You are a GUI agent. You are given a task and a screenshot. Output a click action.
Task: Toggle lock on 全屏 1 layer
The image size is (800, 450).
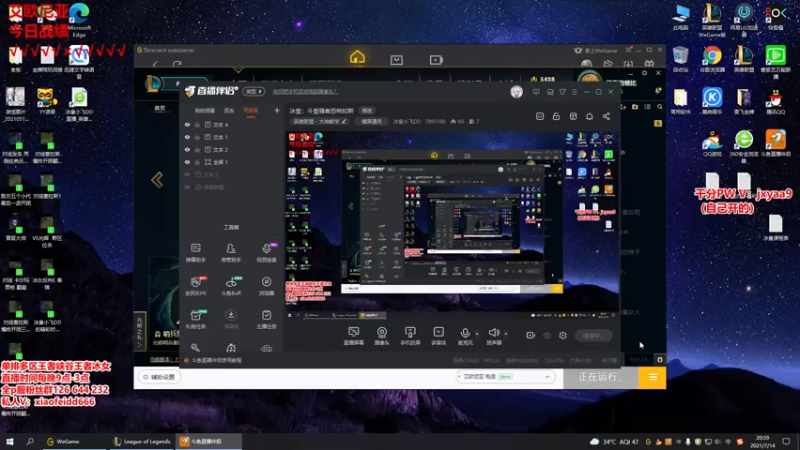click(197, 162)
